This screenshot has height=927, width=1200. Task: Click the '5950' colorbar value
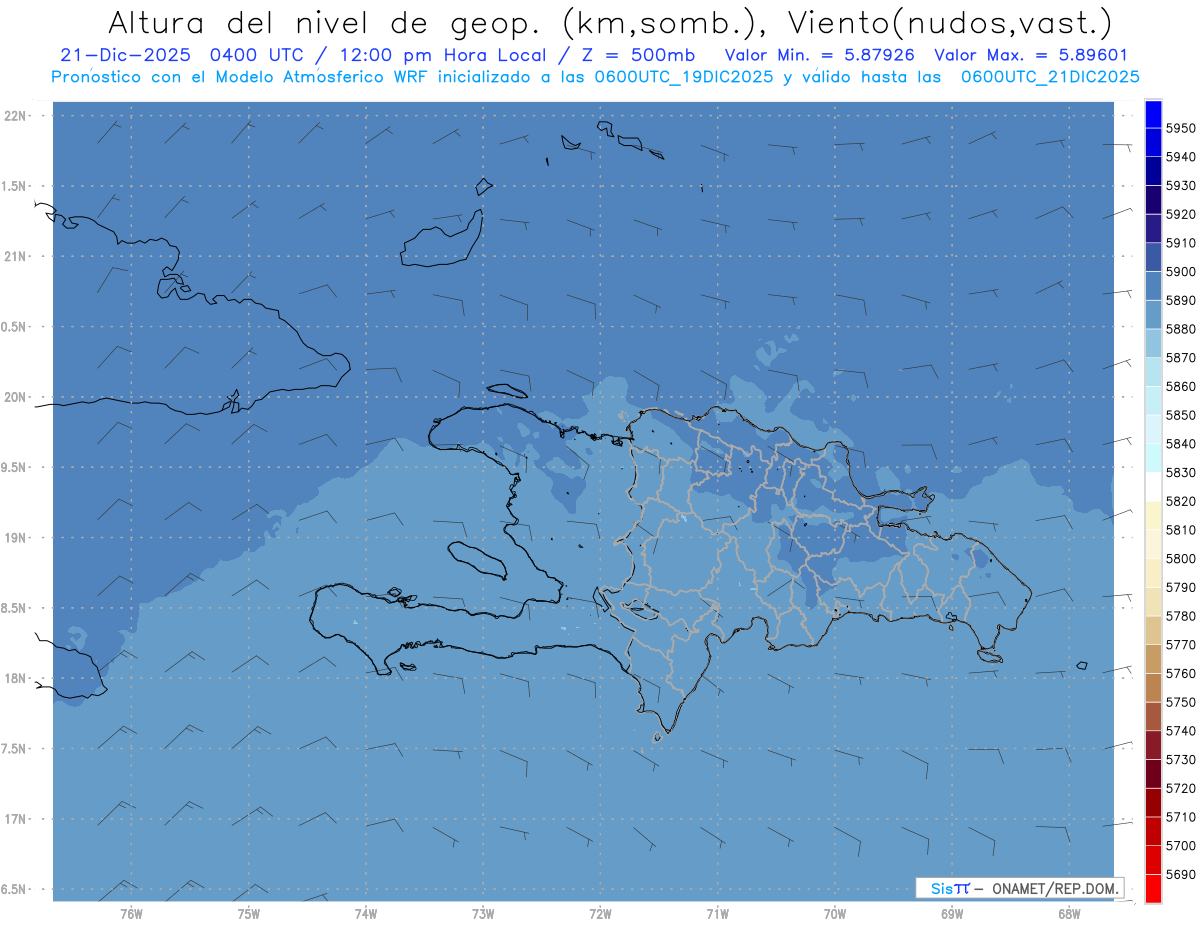[x=1180, y=128]
